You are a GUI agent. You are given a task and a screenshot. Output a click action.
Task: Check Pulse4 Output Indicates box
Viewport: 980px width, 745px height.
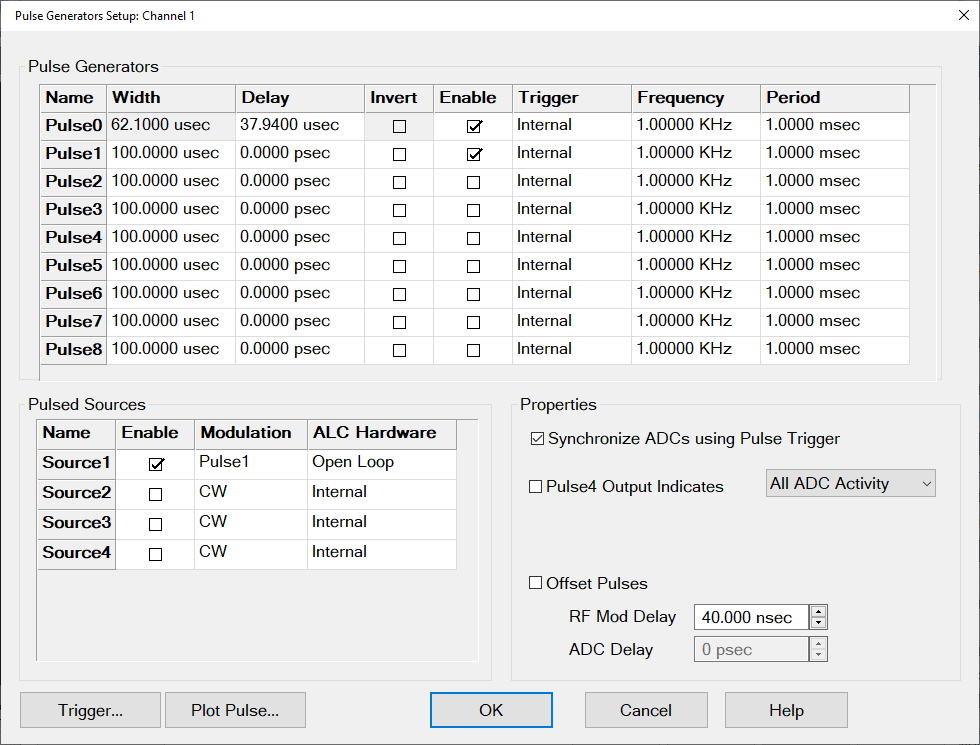point(536,487)
